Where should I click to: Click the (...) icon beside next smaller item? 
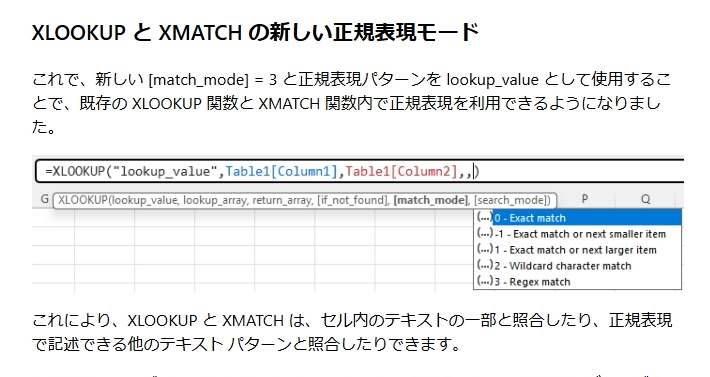coord(485,234)
